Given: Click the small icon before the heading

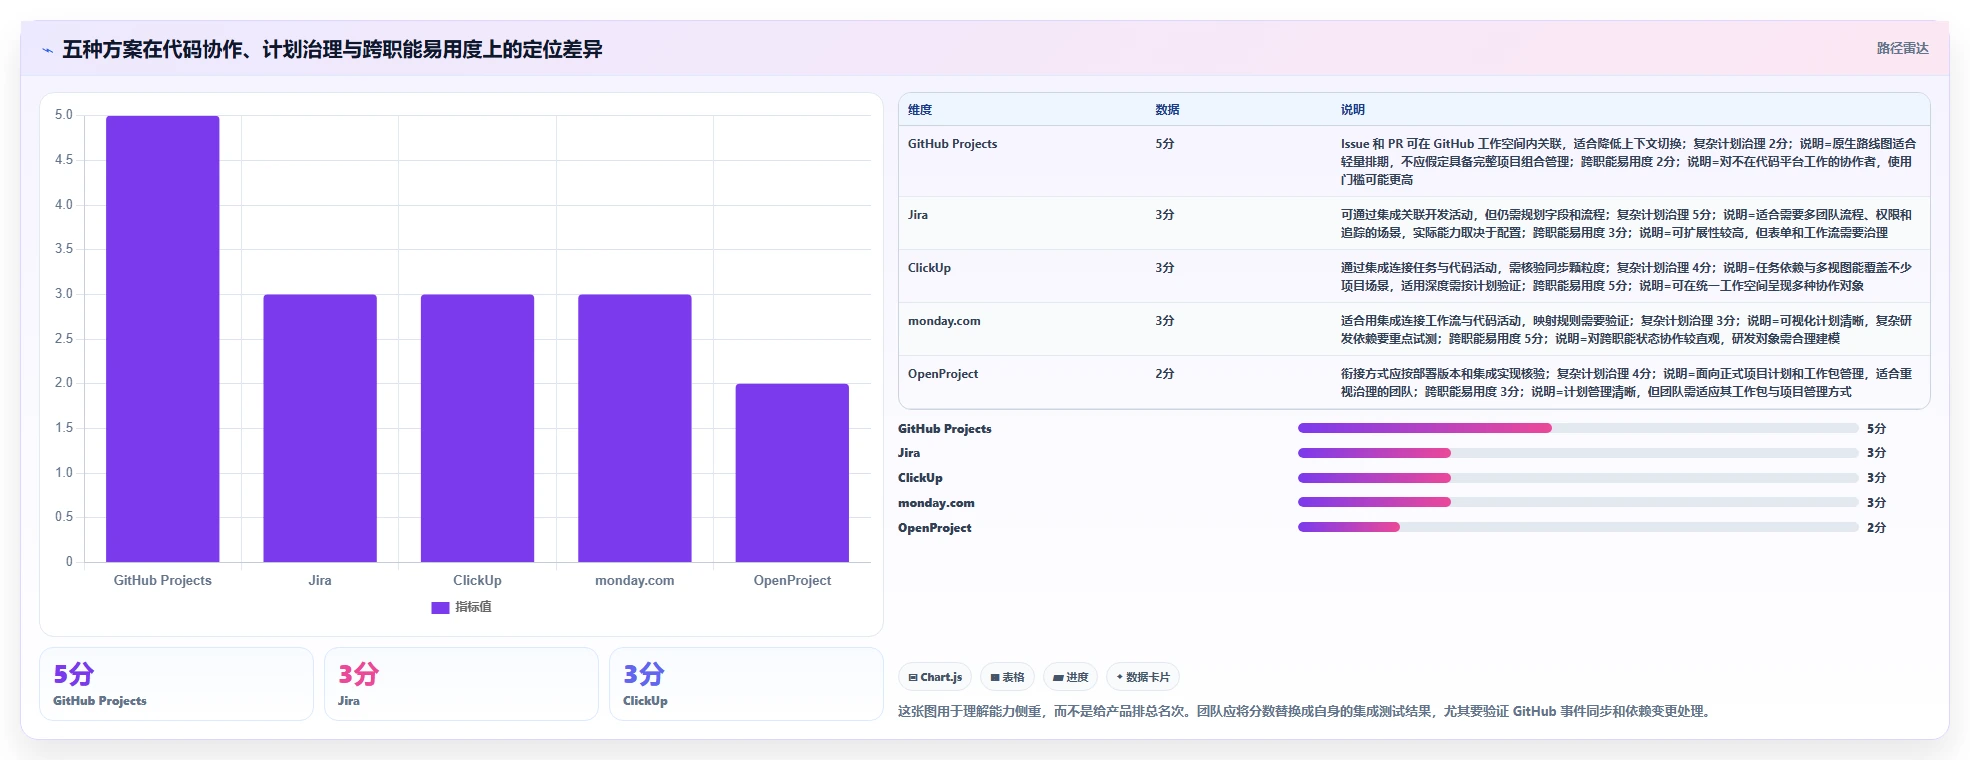Looking at the screenshot, I should (x=47, y=50).
